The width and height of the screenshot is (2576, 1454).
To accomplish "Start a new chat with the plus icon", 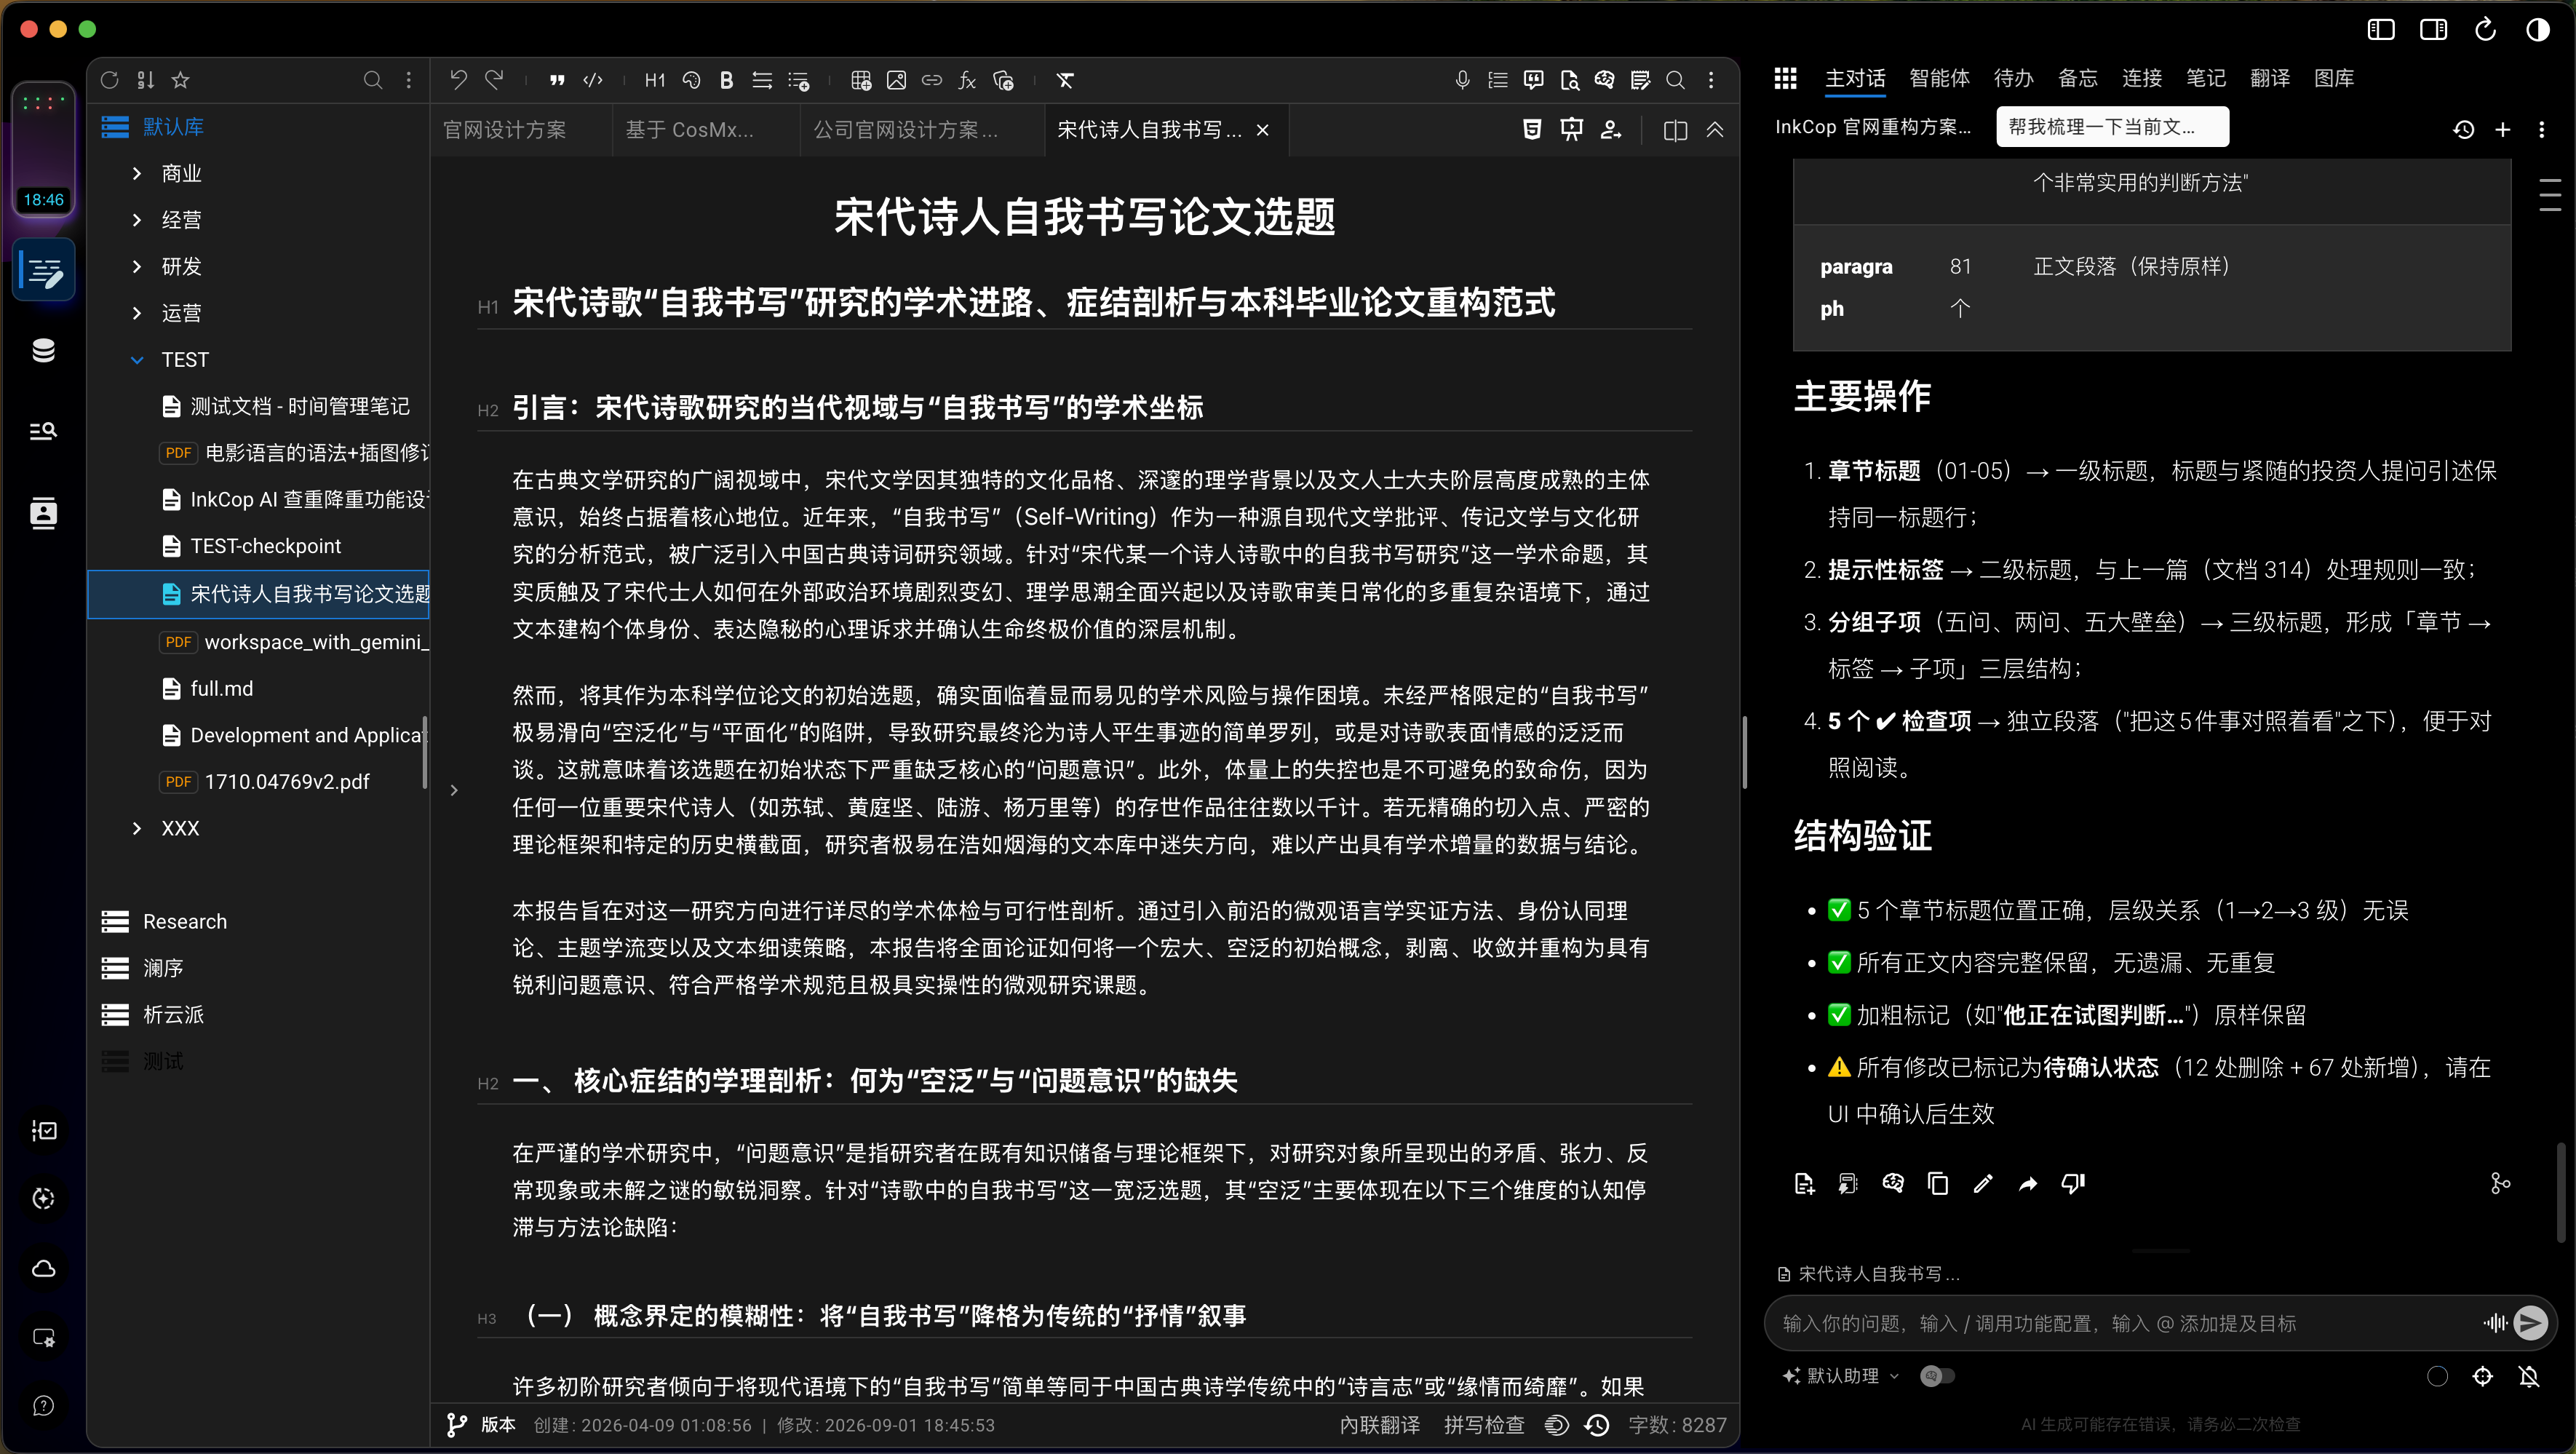I will [x=2503, y=130].
